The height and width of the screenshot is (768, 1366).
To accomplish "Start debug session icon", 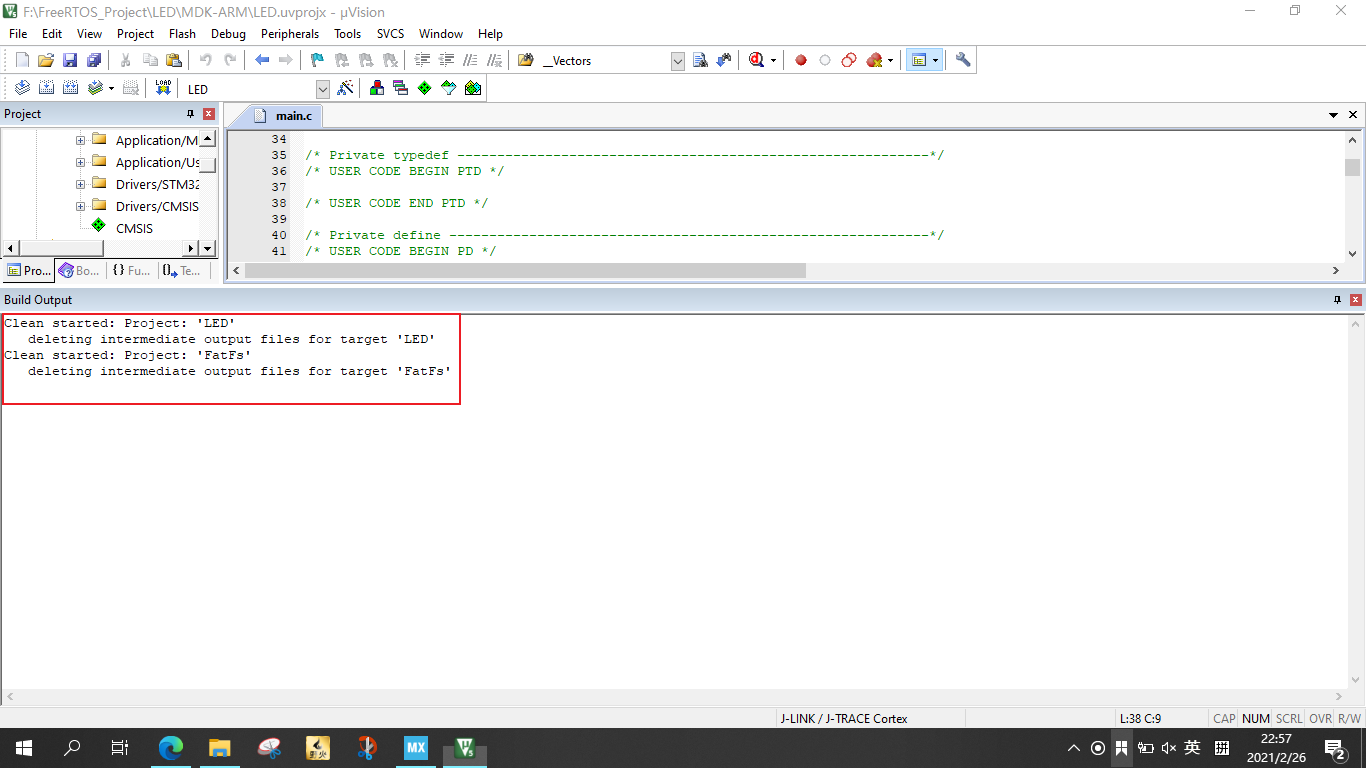I will [x=757, y=60].
